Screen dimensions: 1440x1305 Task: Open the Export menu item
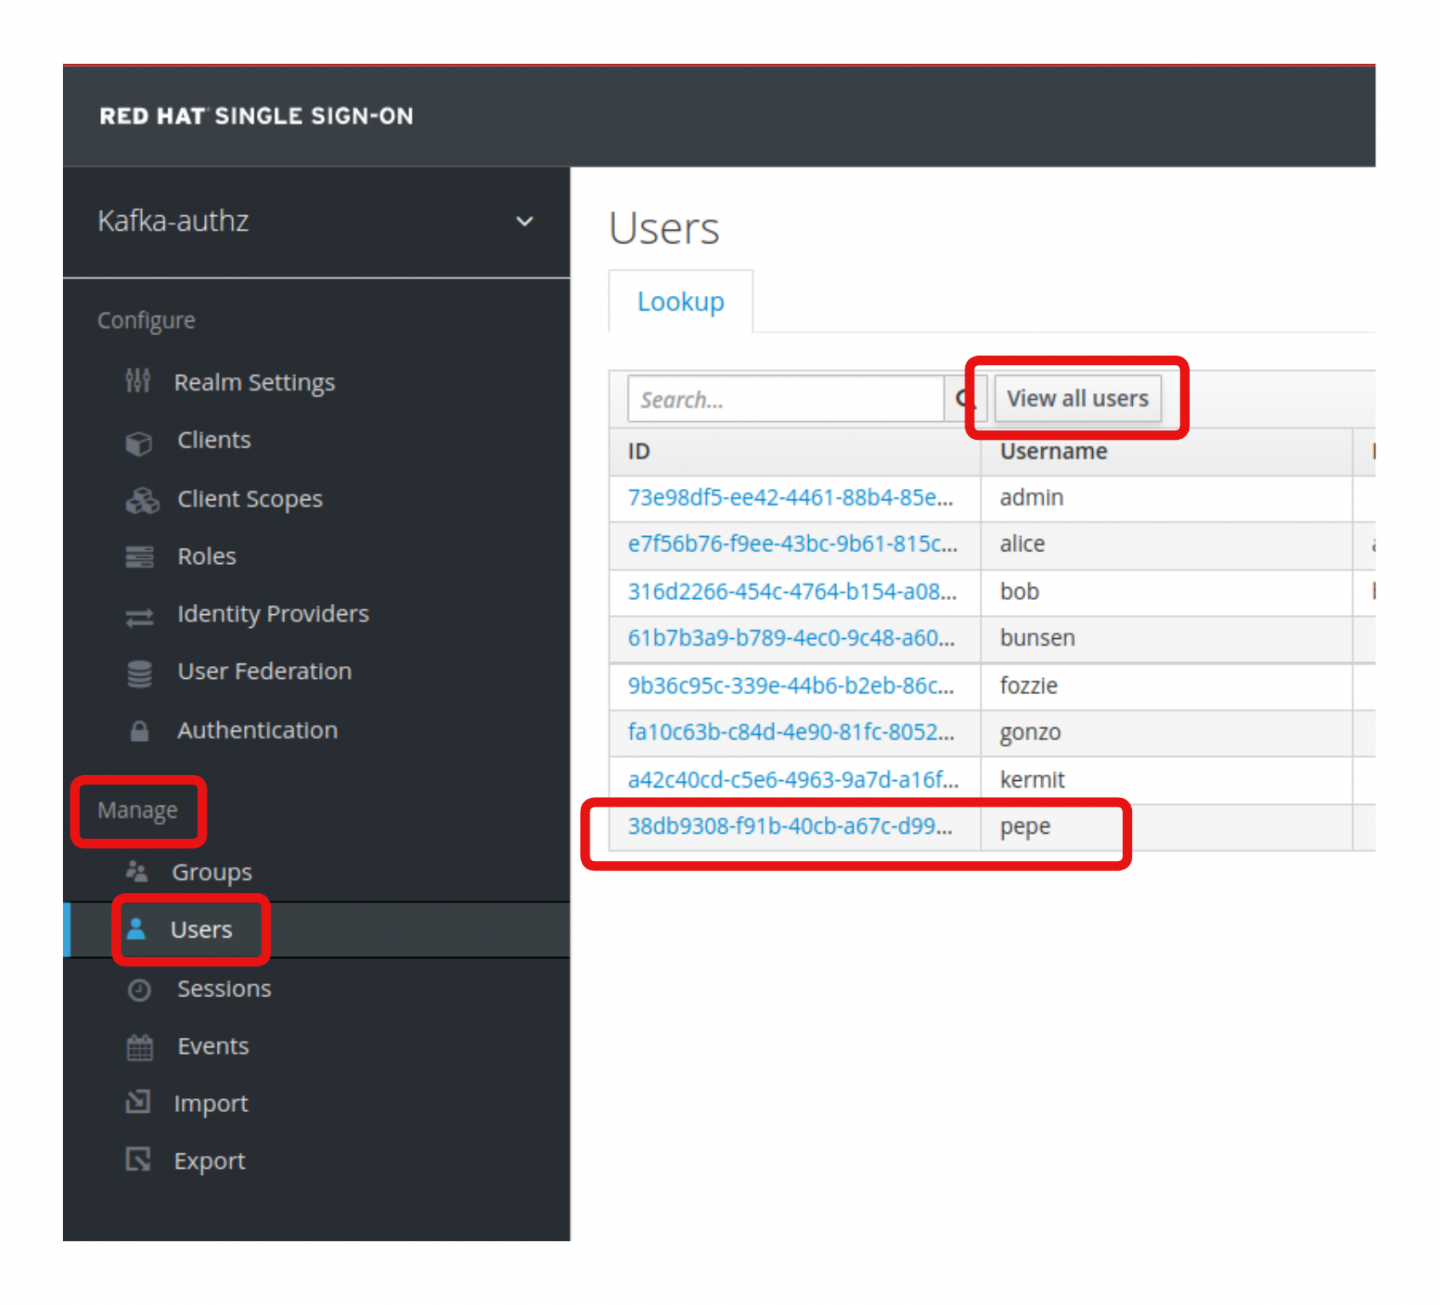(209, 1161)
